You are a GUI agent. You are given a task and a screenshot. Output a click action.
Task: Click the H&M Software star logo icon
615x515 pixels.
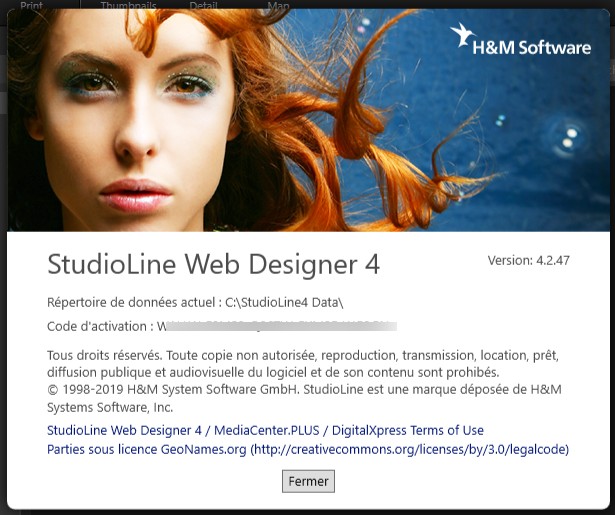[465, 38]
